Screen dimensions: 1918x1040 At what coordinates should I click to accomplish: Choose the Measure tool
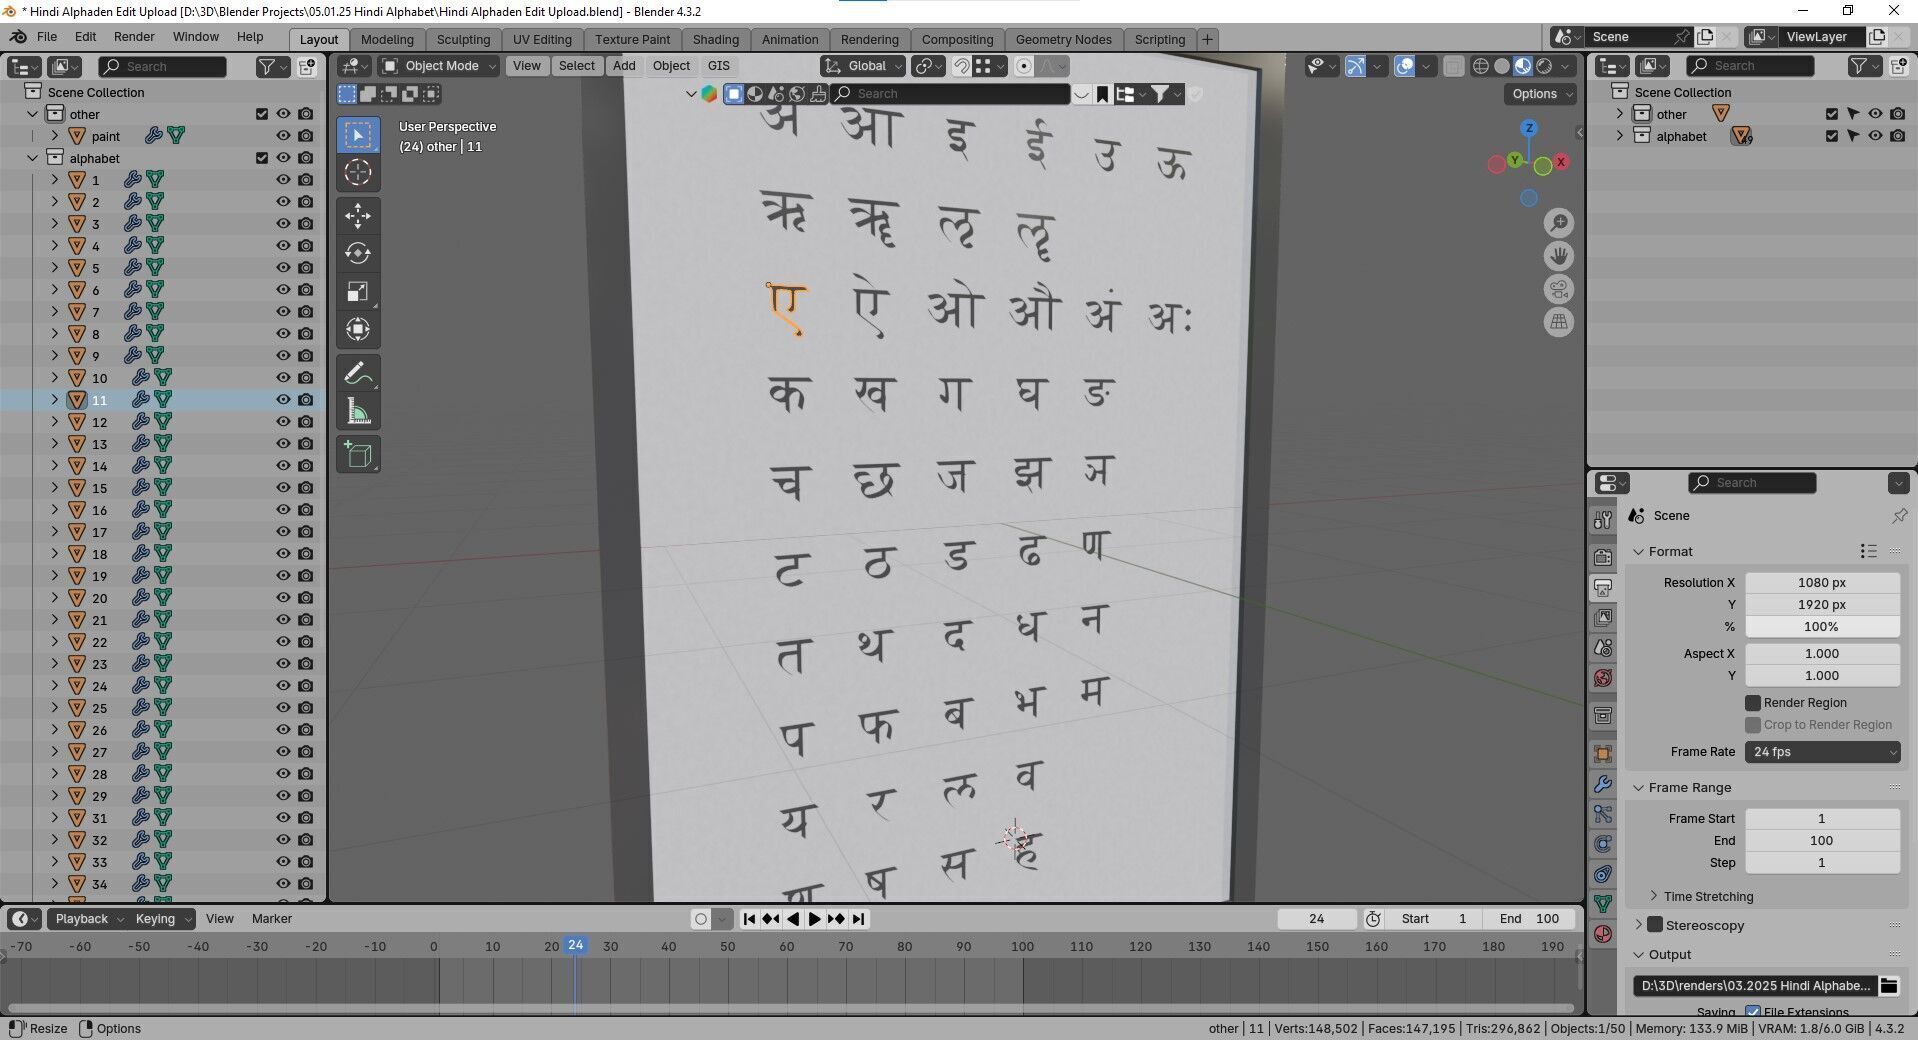pos(358,411)
